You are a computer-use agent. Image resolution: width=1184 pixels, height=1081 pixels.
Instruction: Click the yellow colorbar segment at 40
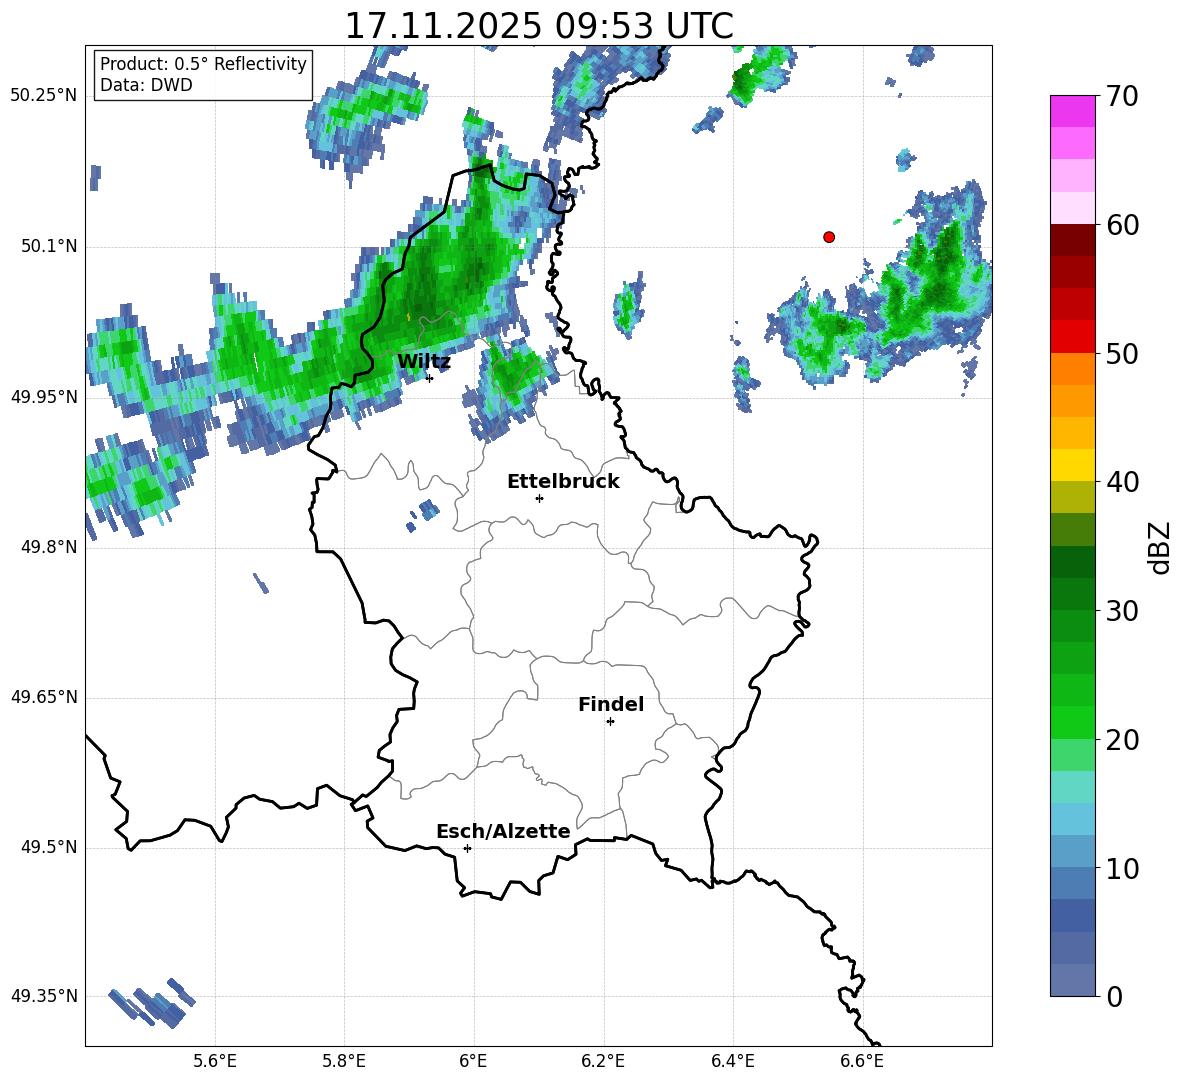(x=1072, y=465)
